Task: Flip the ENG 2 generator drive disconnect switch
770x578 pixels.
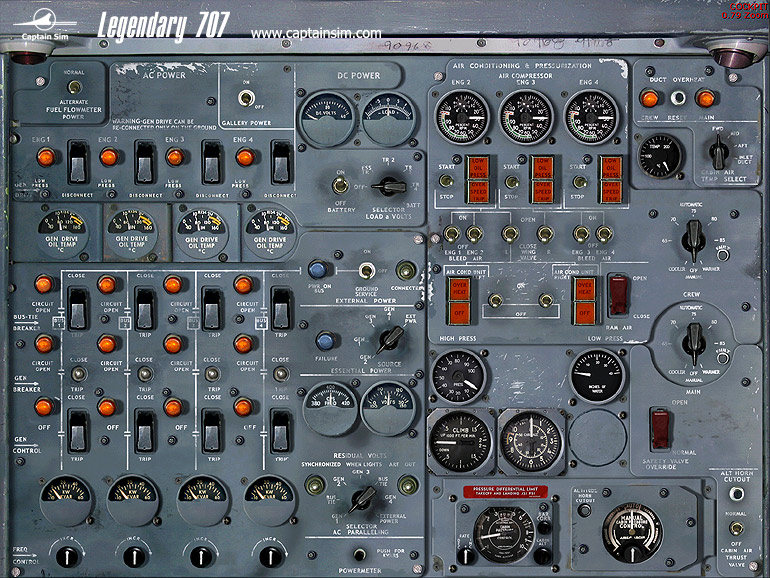Action: [146, 163]
